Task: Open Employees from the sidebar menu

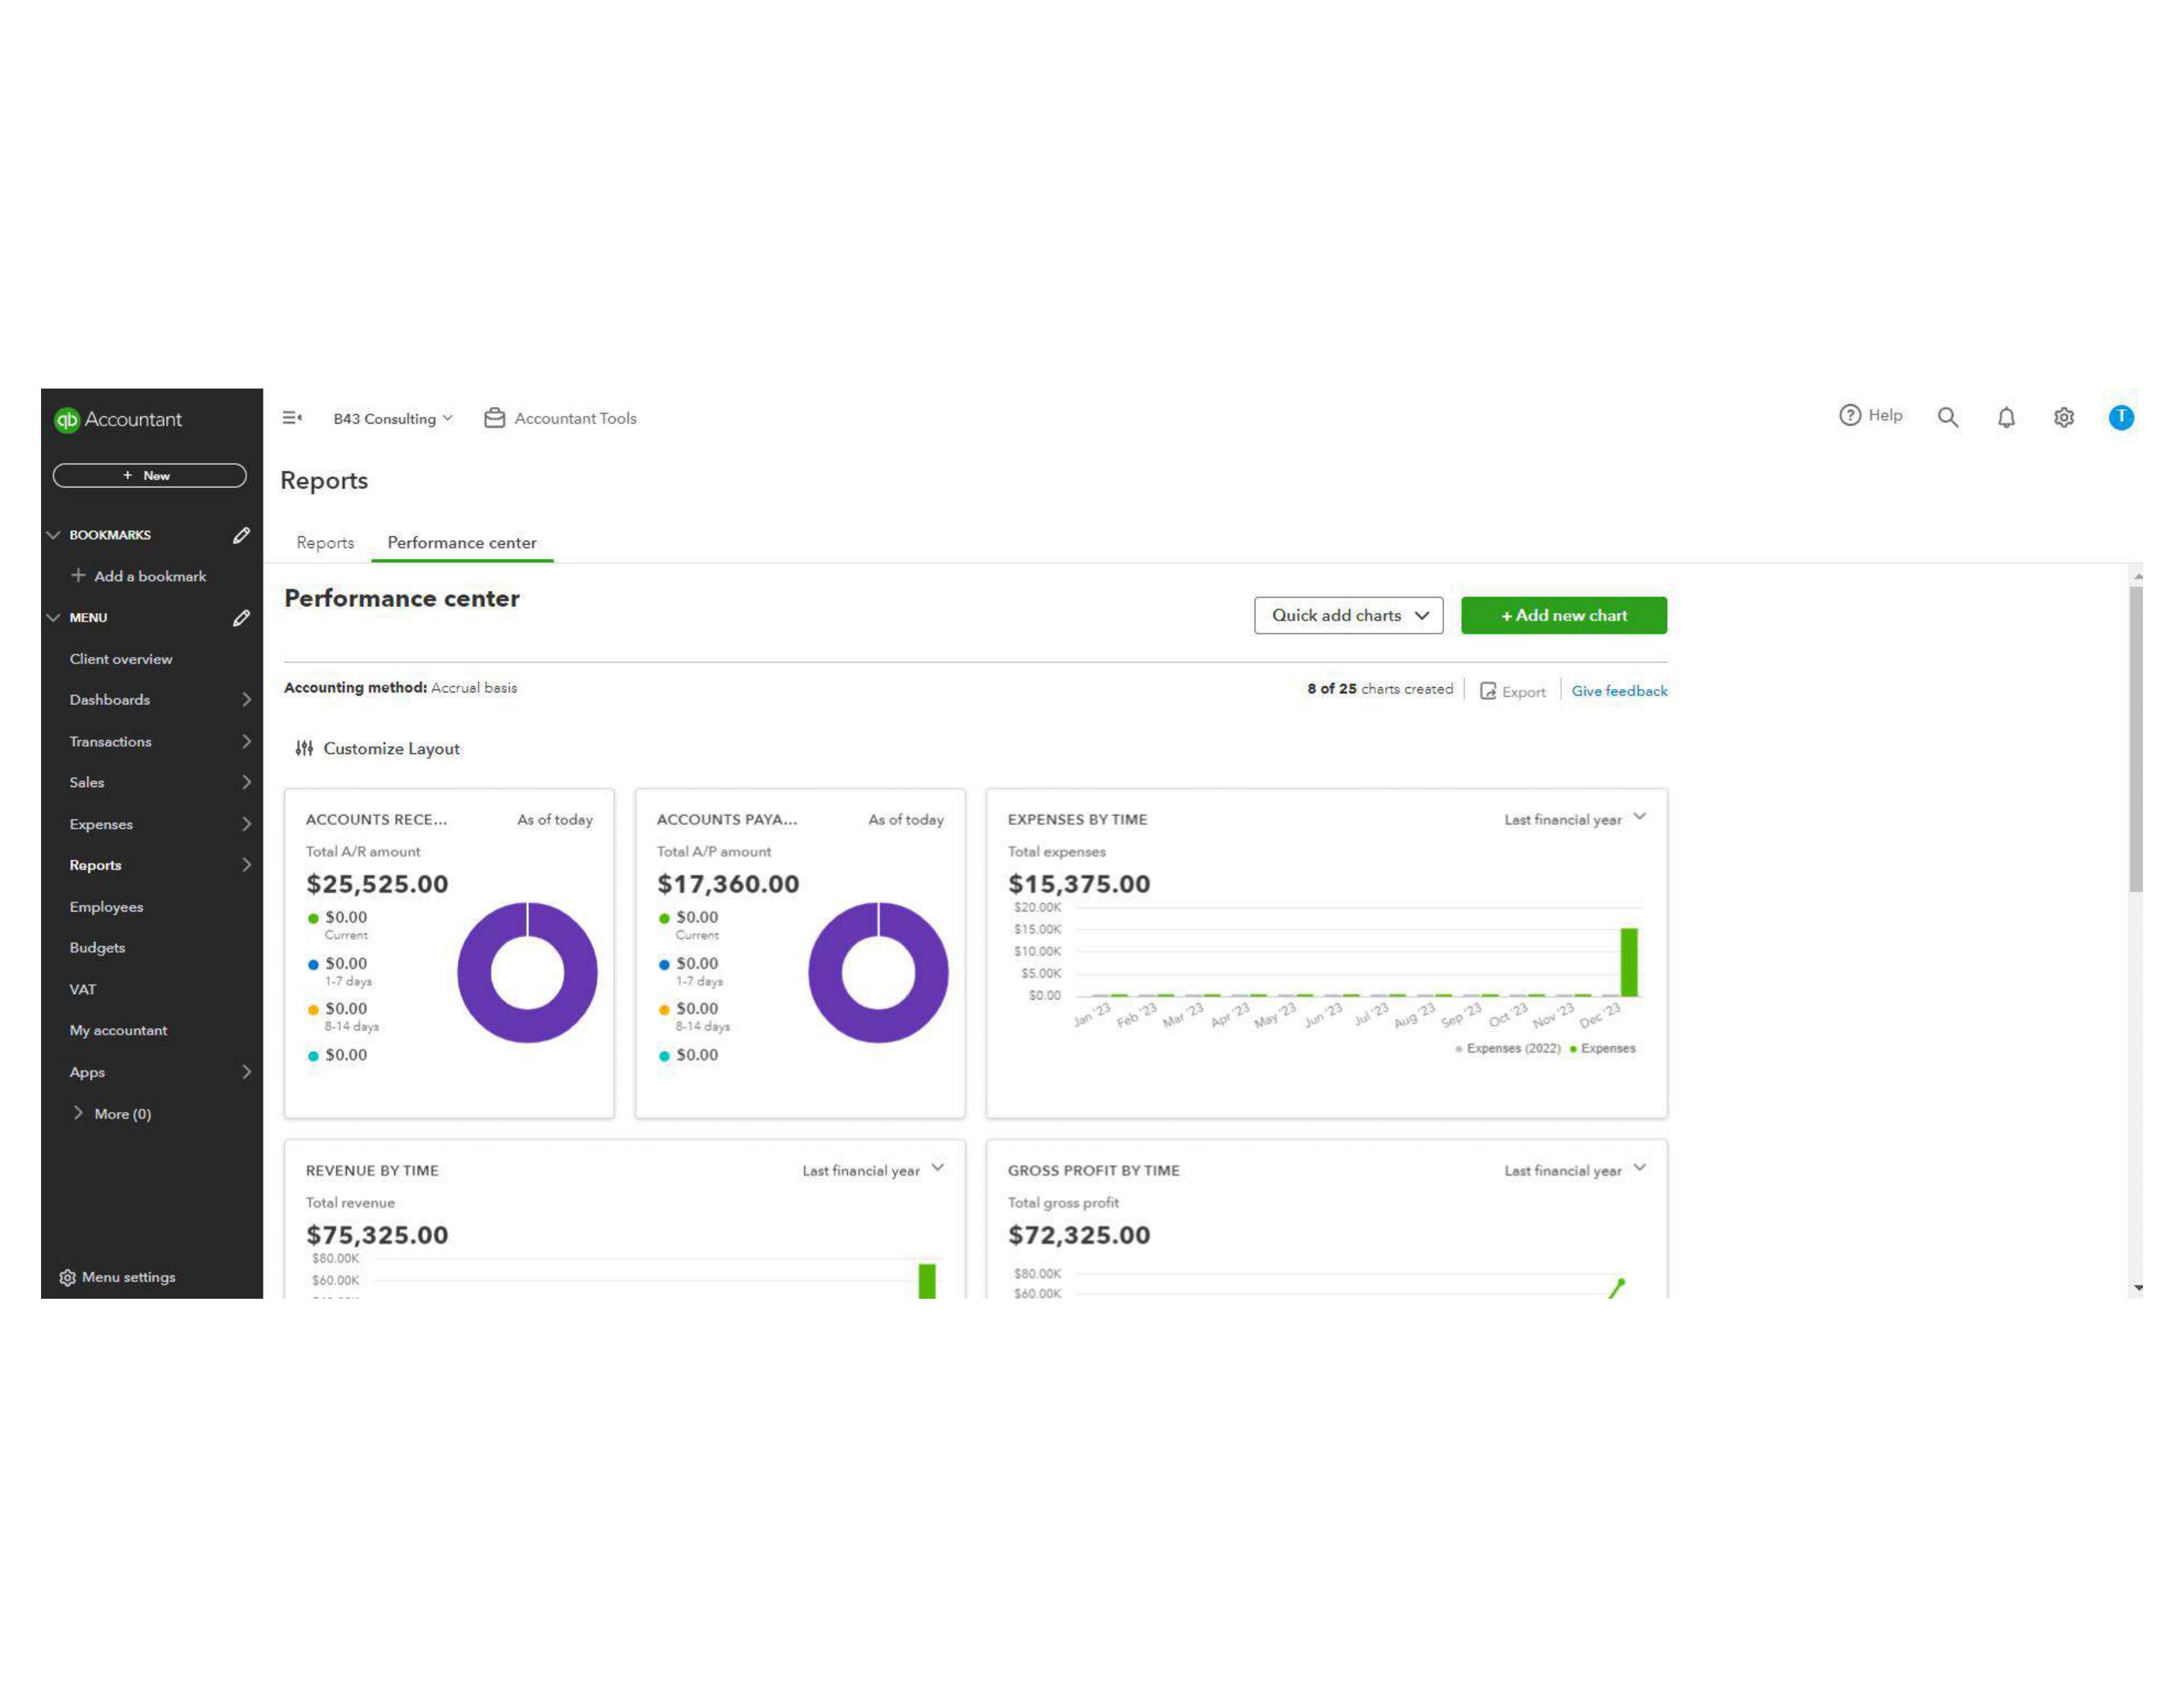Action: pyautogui.click(x=106, y=907)
